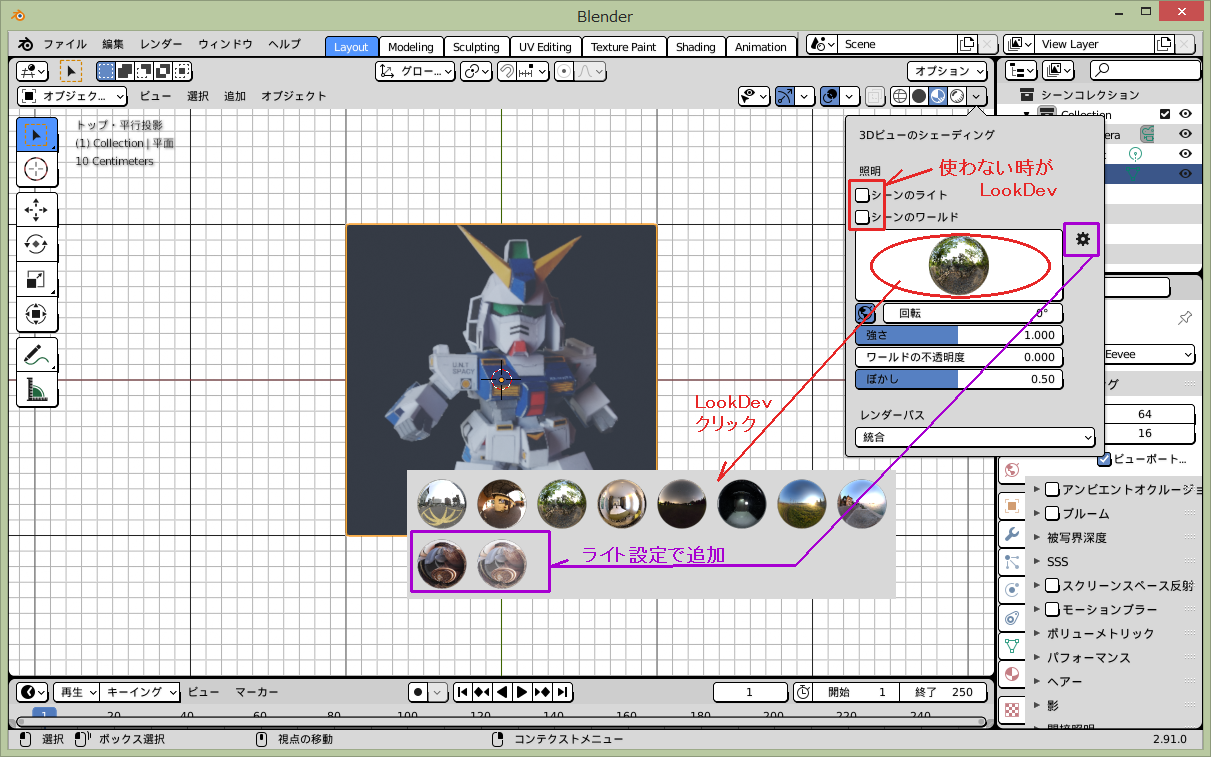
Task: Toggle X-ray display button
Action: [x=875, y=96]
